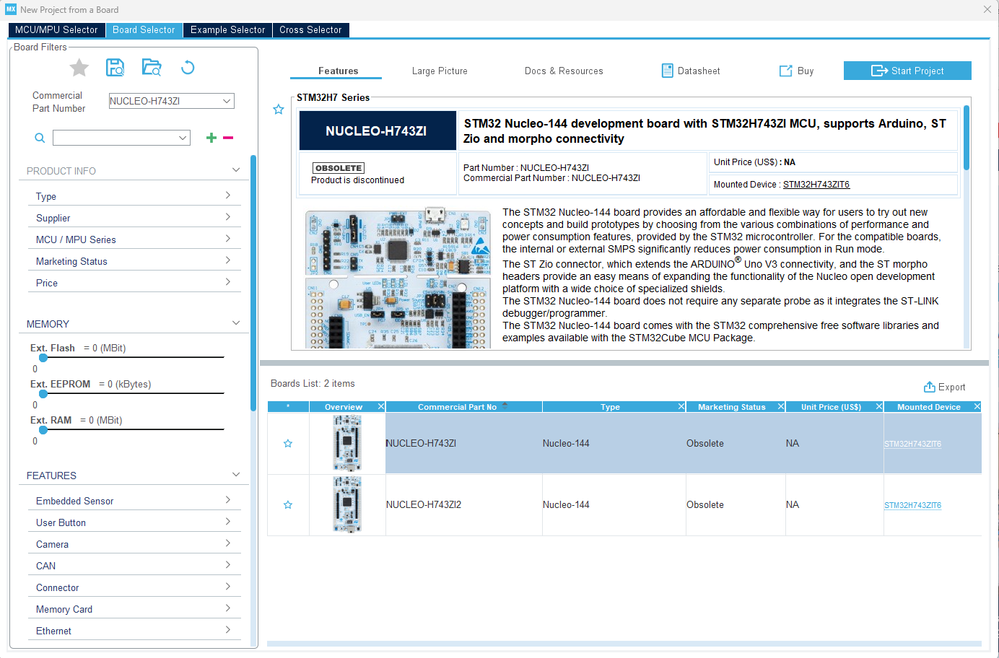This screenshot has height=658, width=999.
Task: Open the Buy link icon
Action: (786, 71)
